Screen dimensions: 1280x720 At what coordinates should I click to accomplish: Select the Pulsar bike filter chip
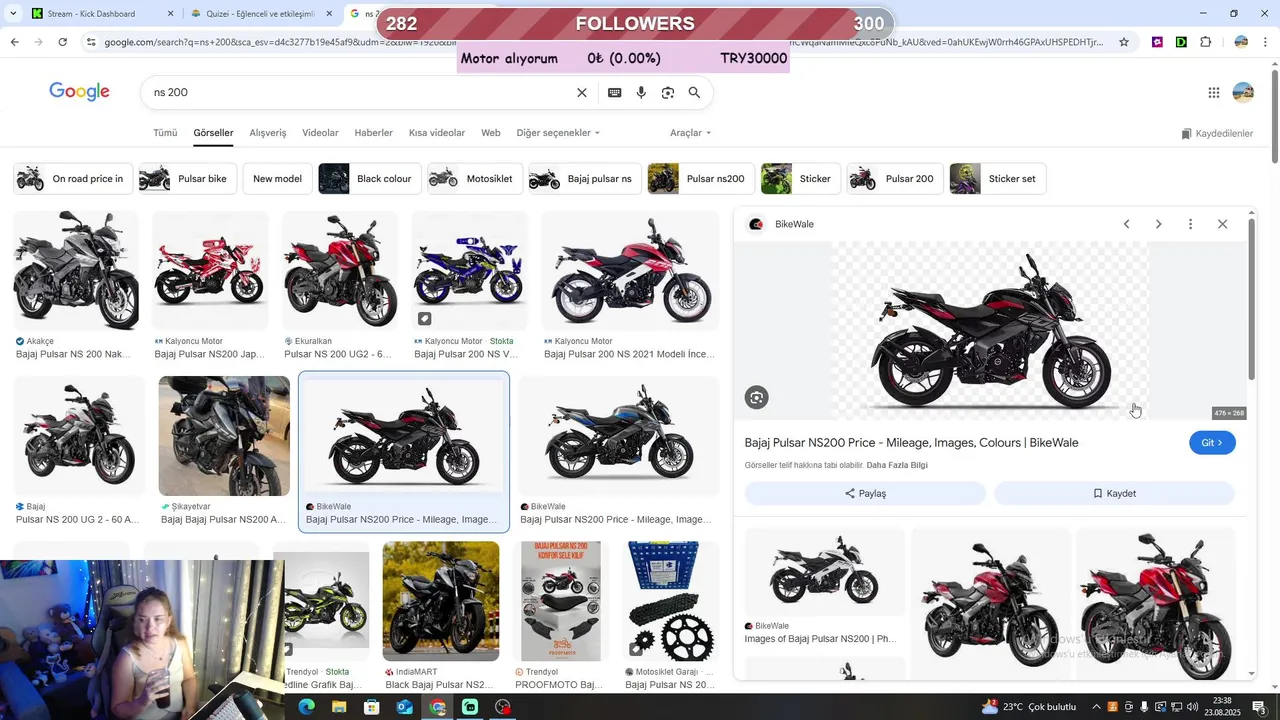pos(187,179)
